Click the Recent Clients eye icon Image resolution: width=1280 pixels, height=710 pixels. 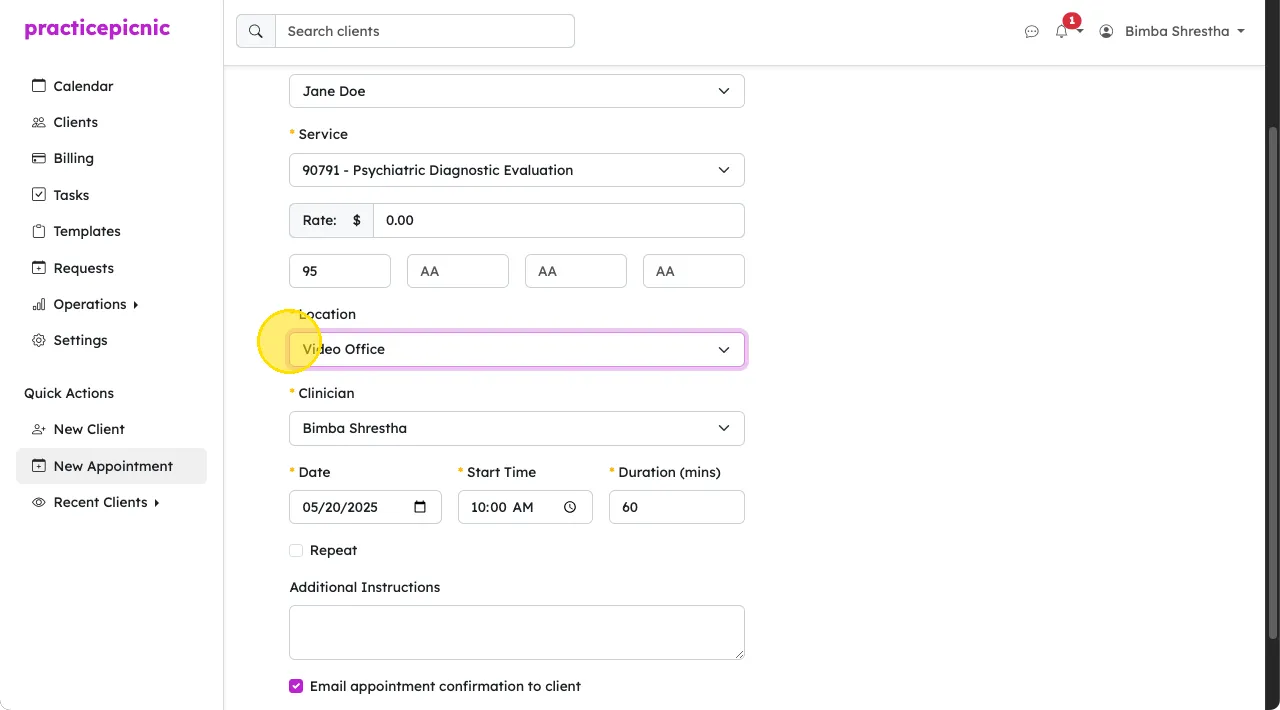[39, 502]
